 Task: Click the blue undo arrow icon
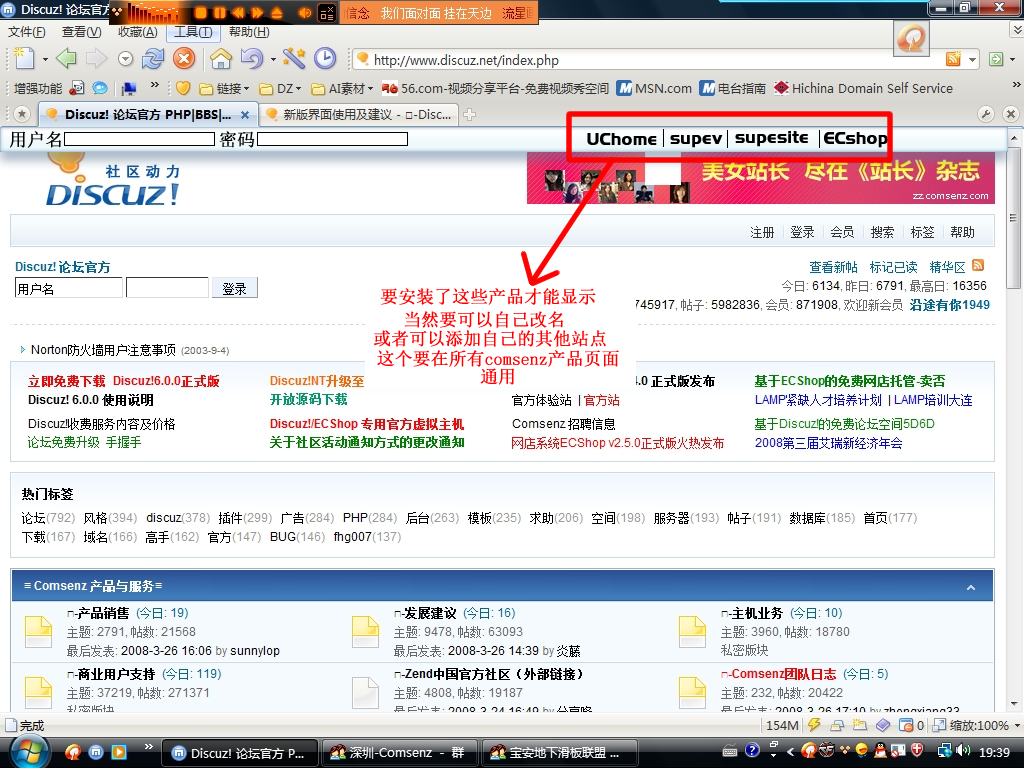coord(251,59)
